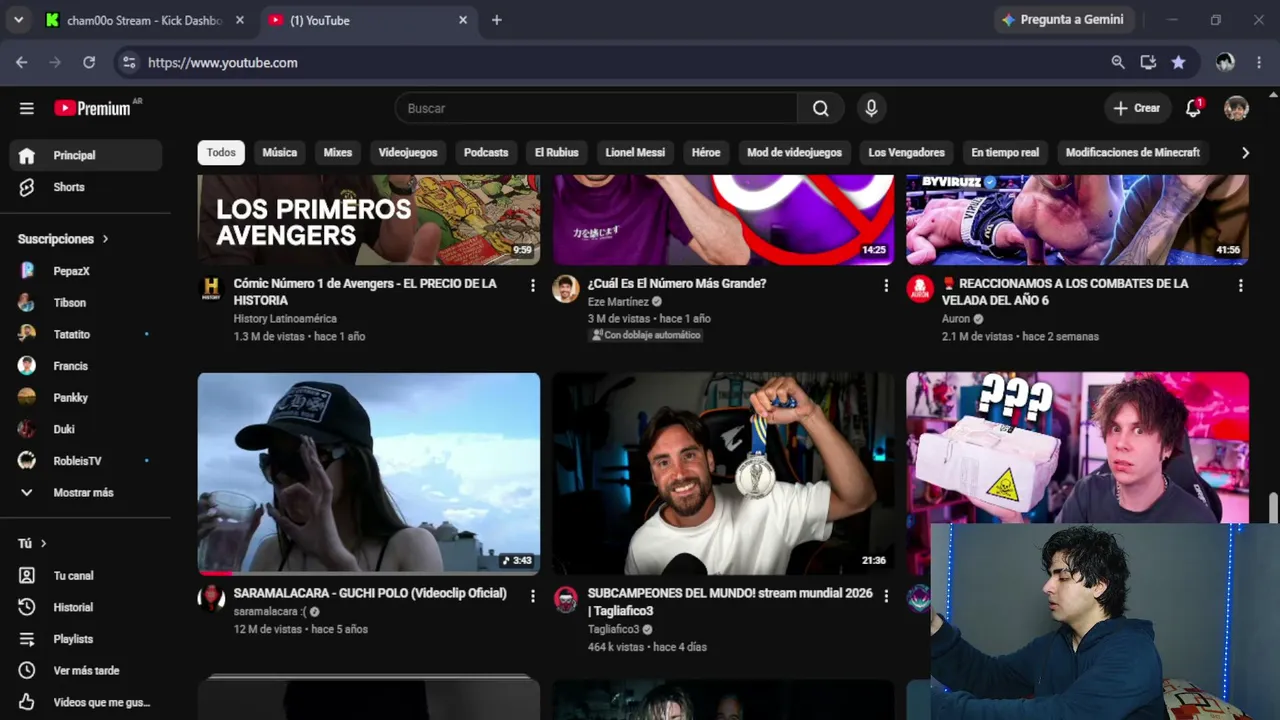Open the install app icon in address bar
1280x720 pixels.
coord(1148,62)
